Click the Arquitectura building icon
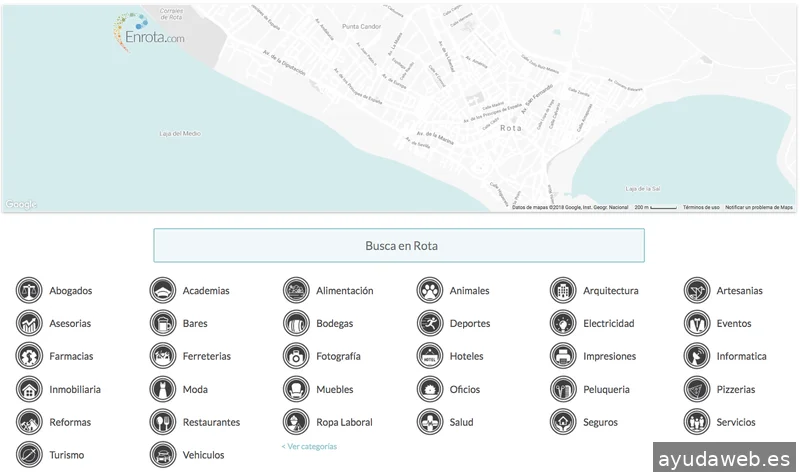Image resolution: width=800 pixels, height=476 pixels. 563,291
